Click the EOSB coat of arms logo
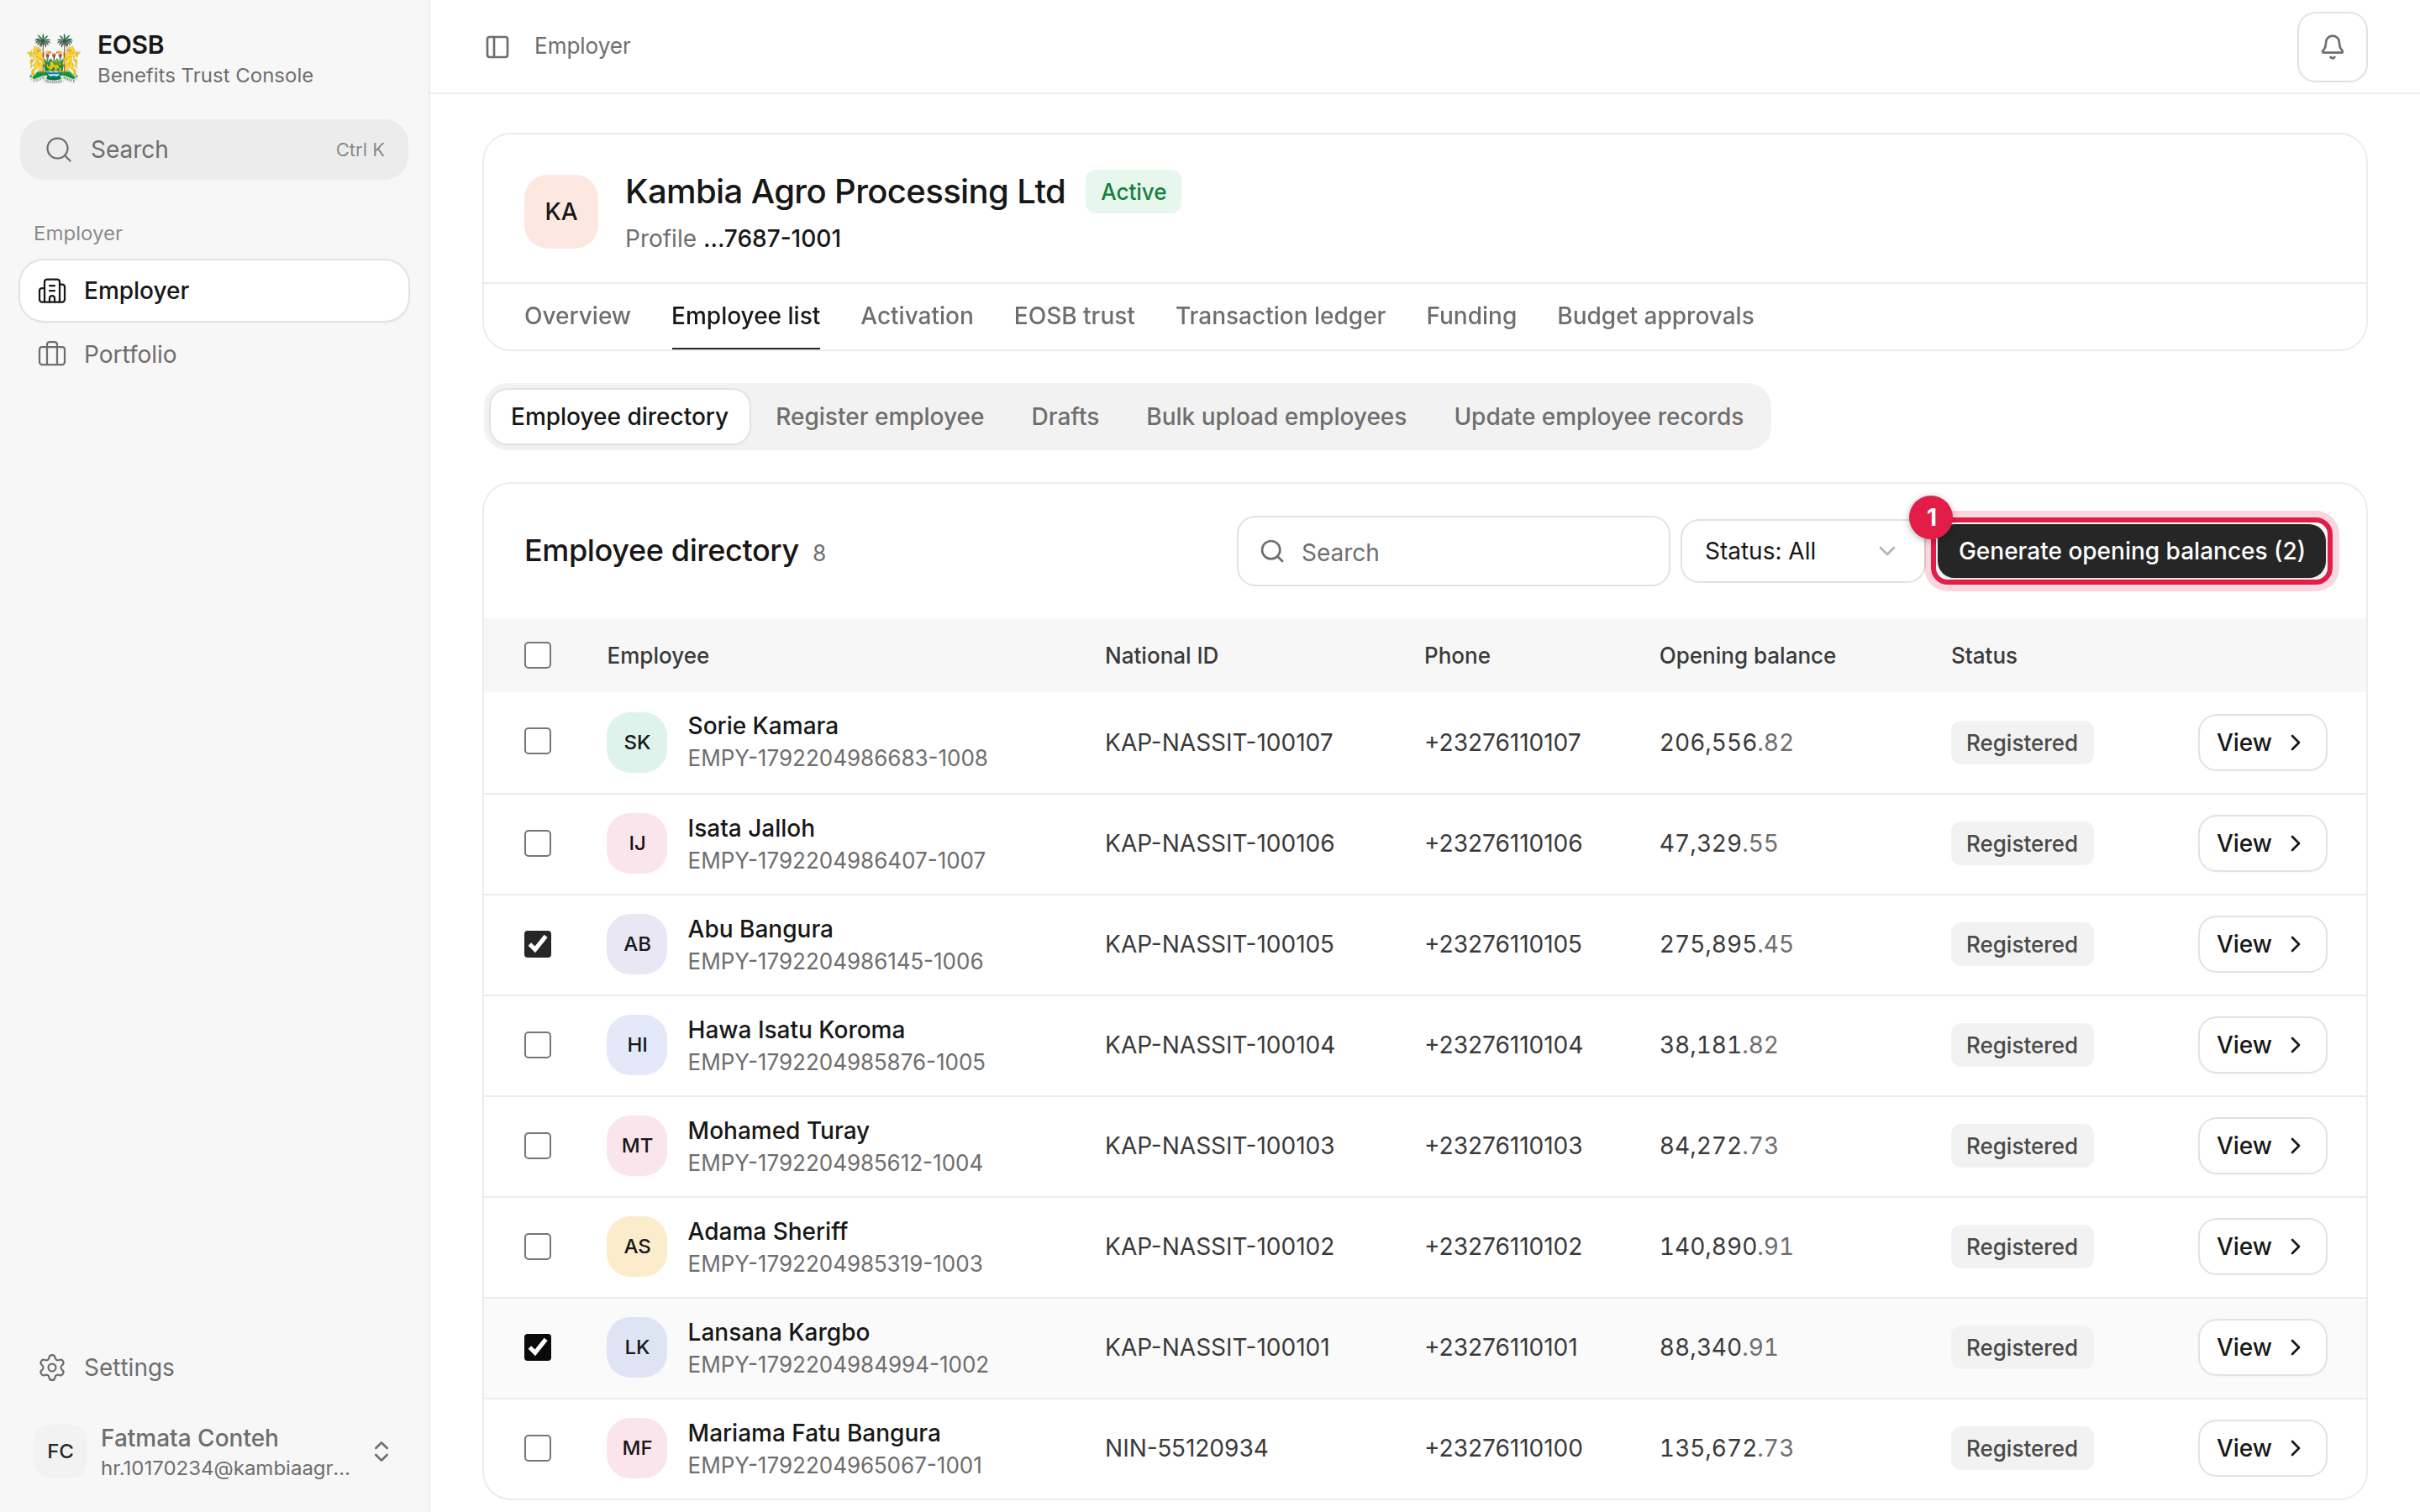Viewport: 2420px width, 1512px height. 53,59
